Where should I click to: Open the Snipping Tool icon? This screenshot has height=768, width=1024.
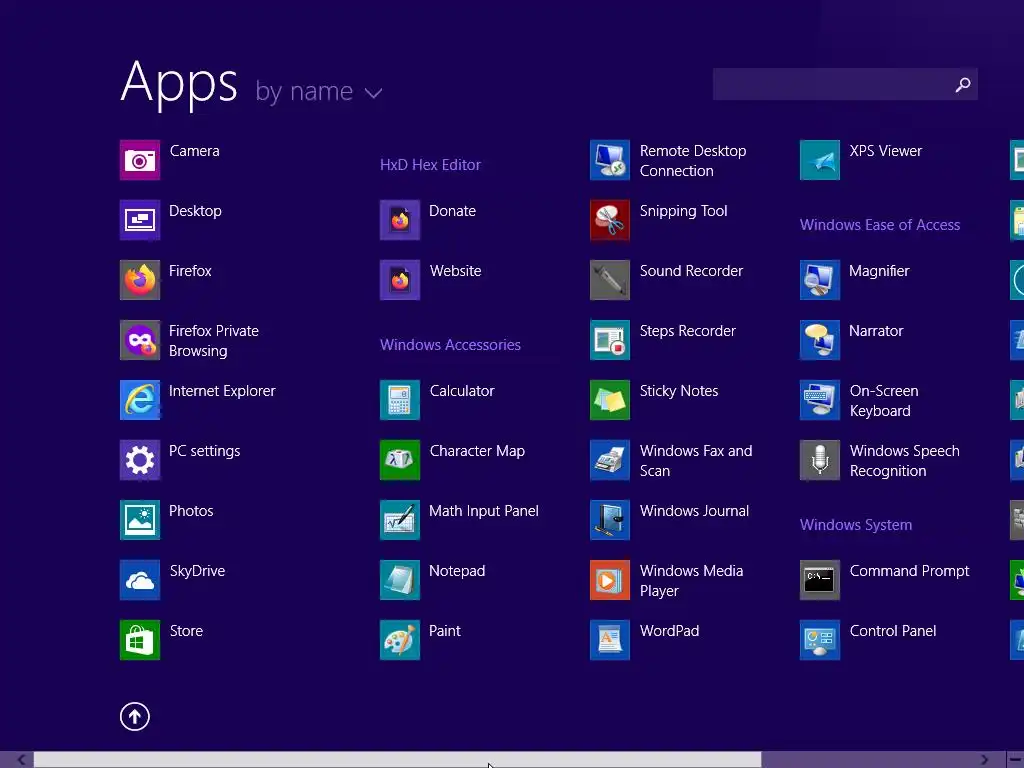pyautogui.click(x=610, y=219)
